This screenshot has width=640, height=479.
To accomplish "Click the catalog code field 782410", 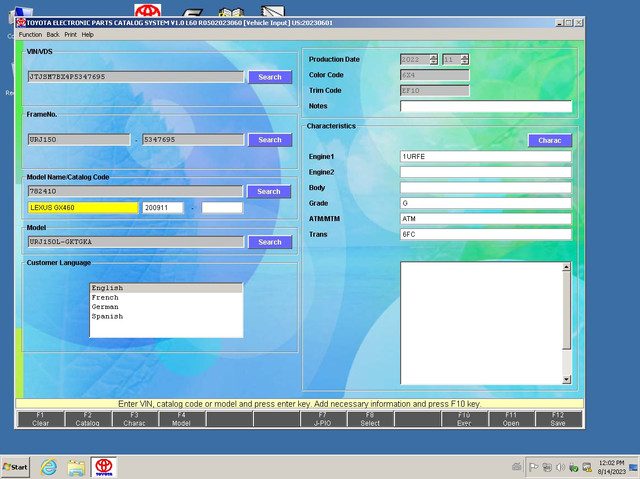I will (x=135, y=191).
